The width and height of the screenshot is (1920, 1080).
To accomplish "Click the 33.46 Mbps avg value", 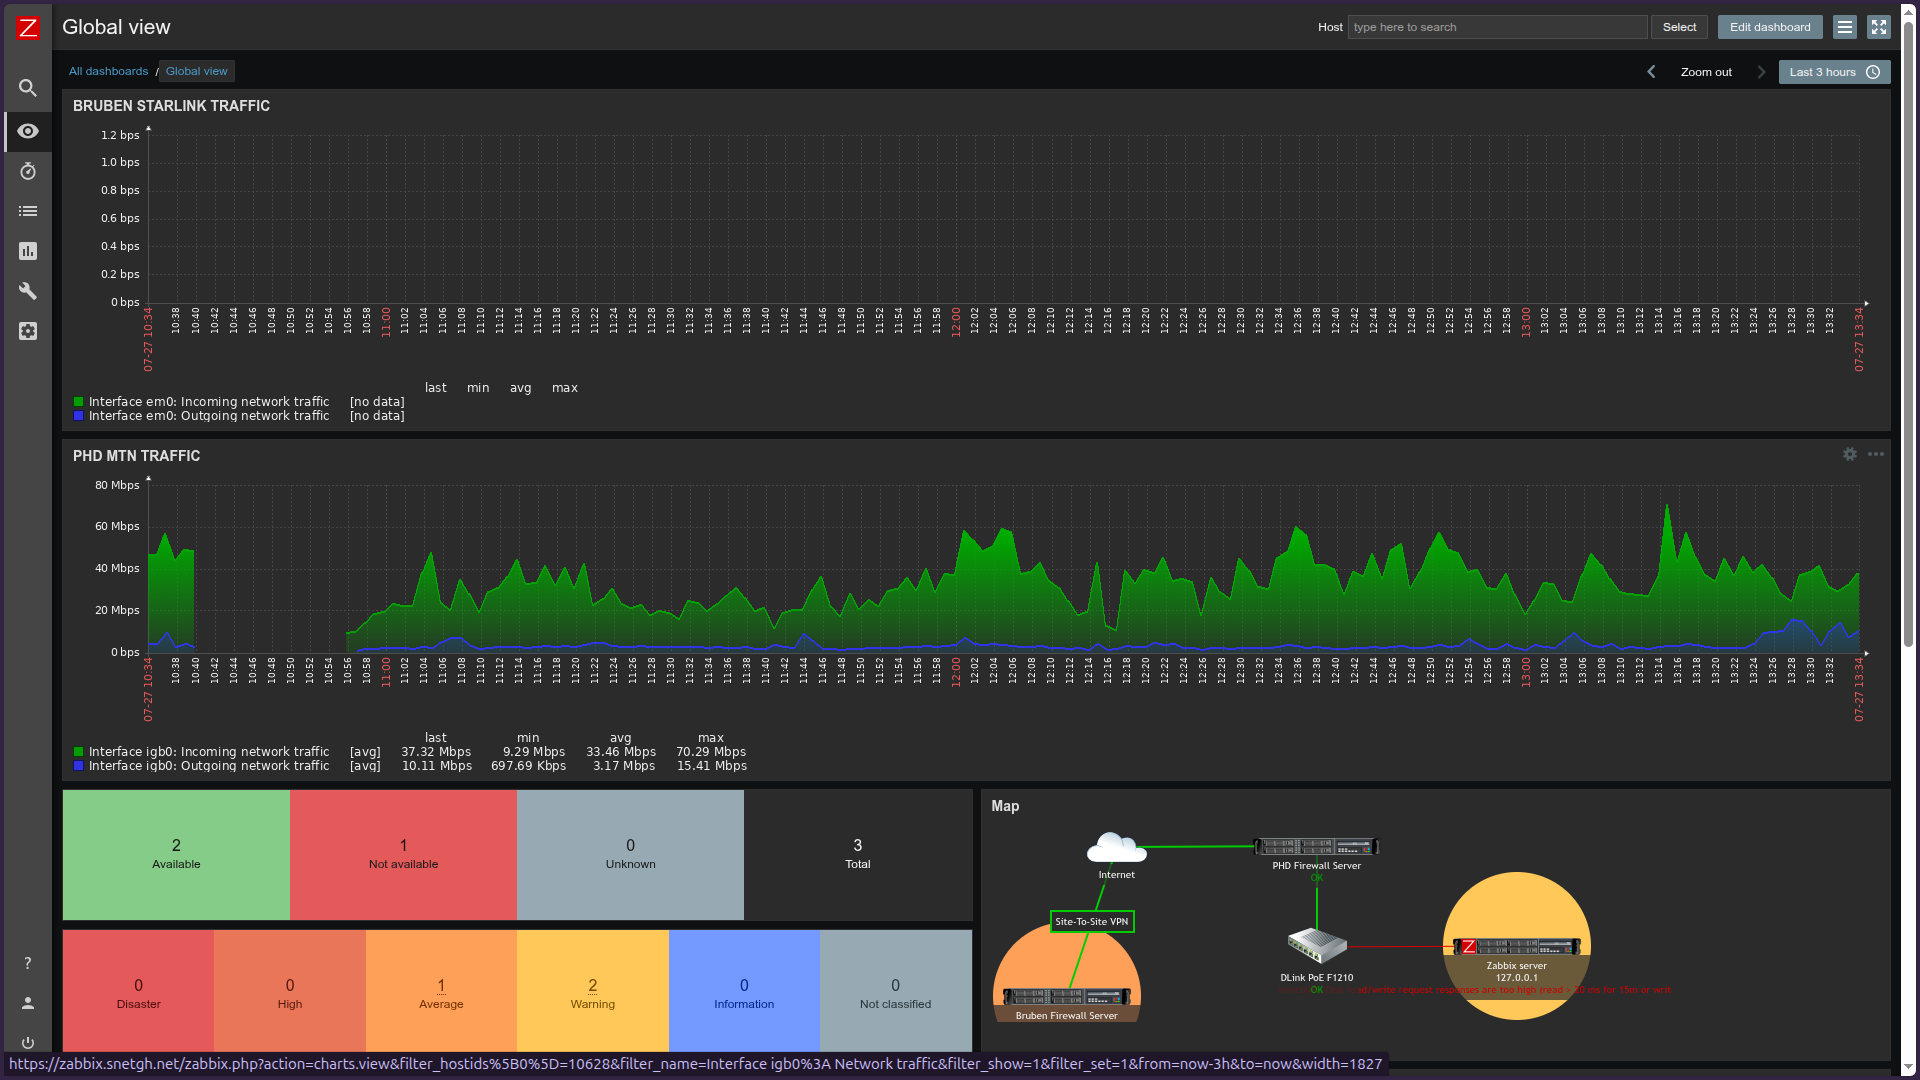I will [x=621, y=752].
